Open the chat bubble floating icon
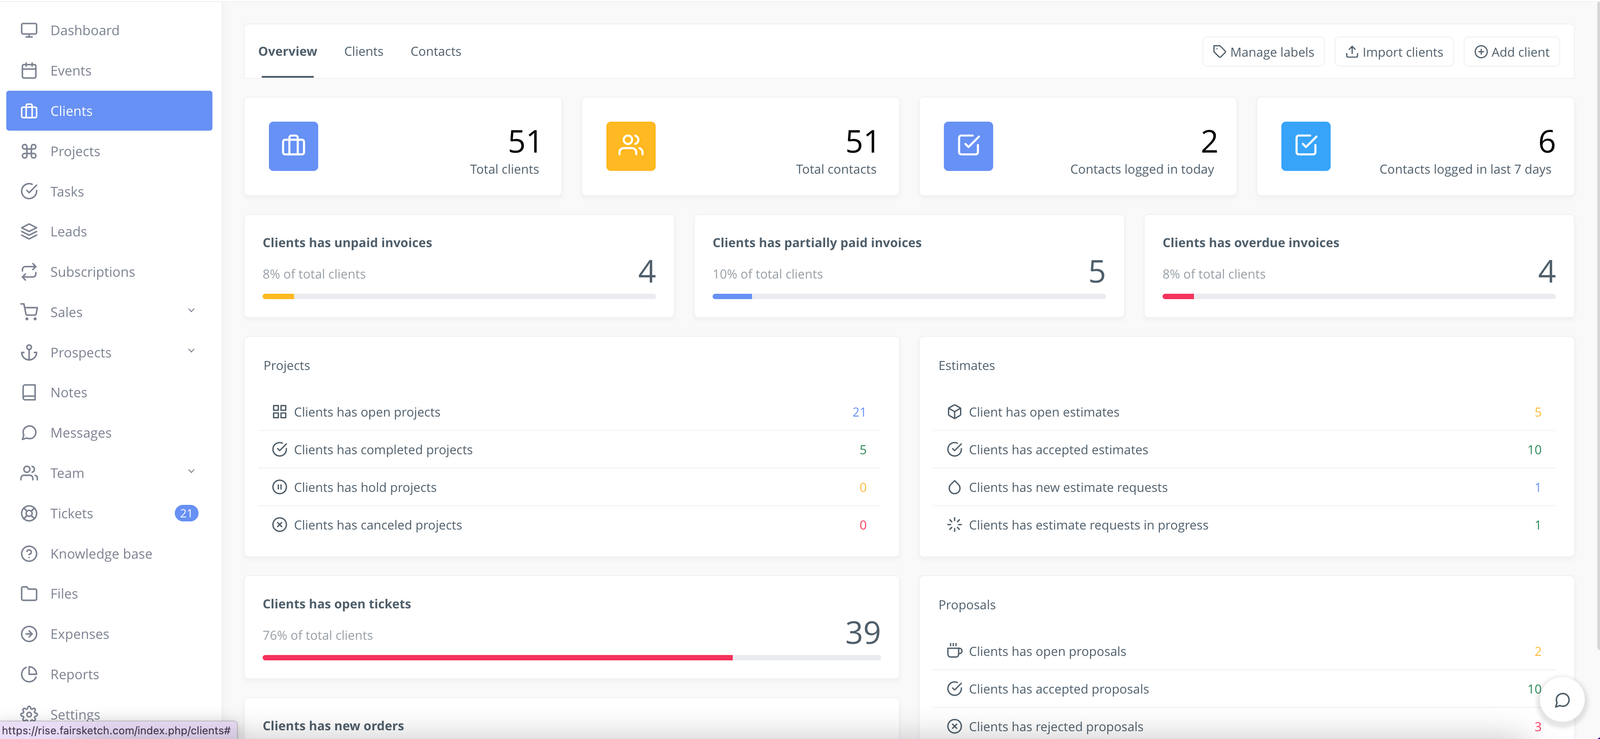 click(1562, 700)
